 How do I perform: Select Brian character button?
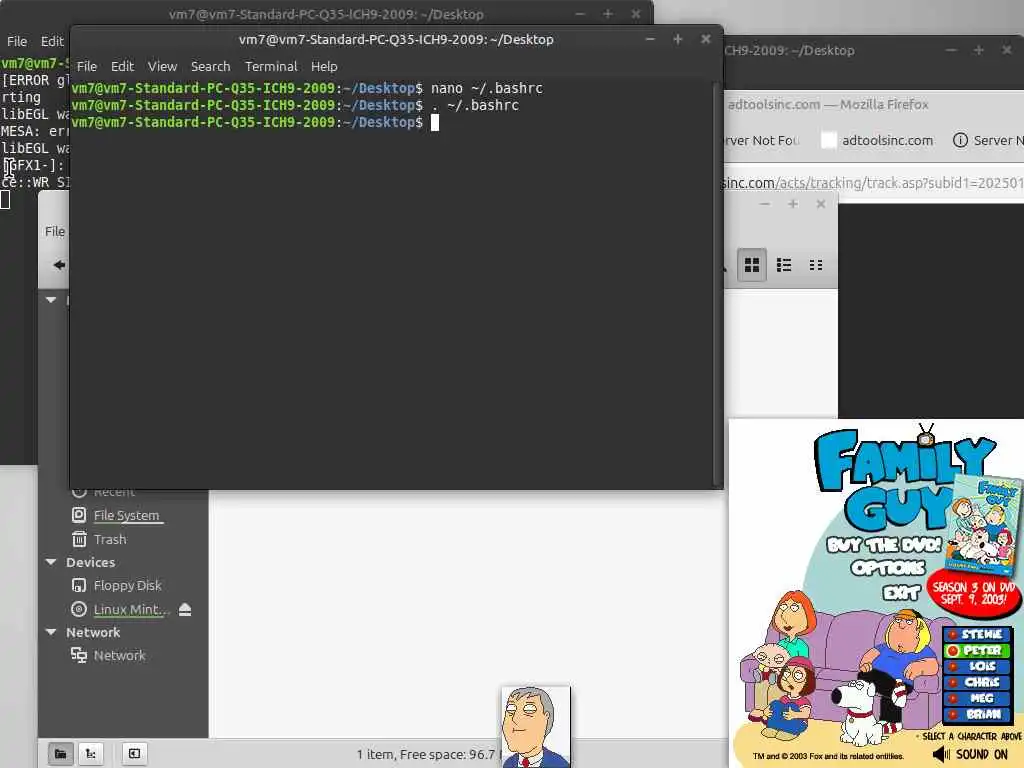(977, 714)
